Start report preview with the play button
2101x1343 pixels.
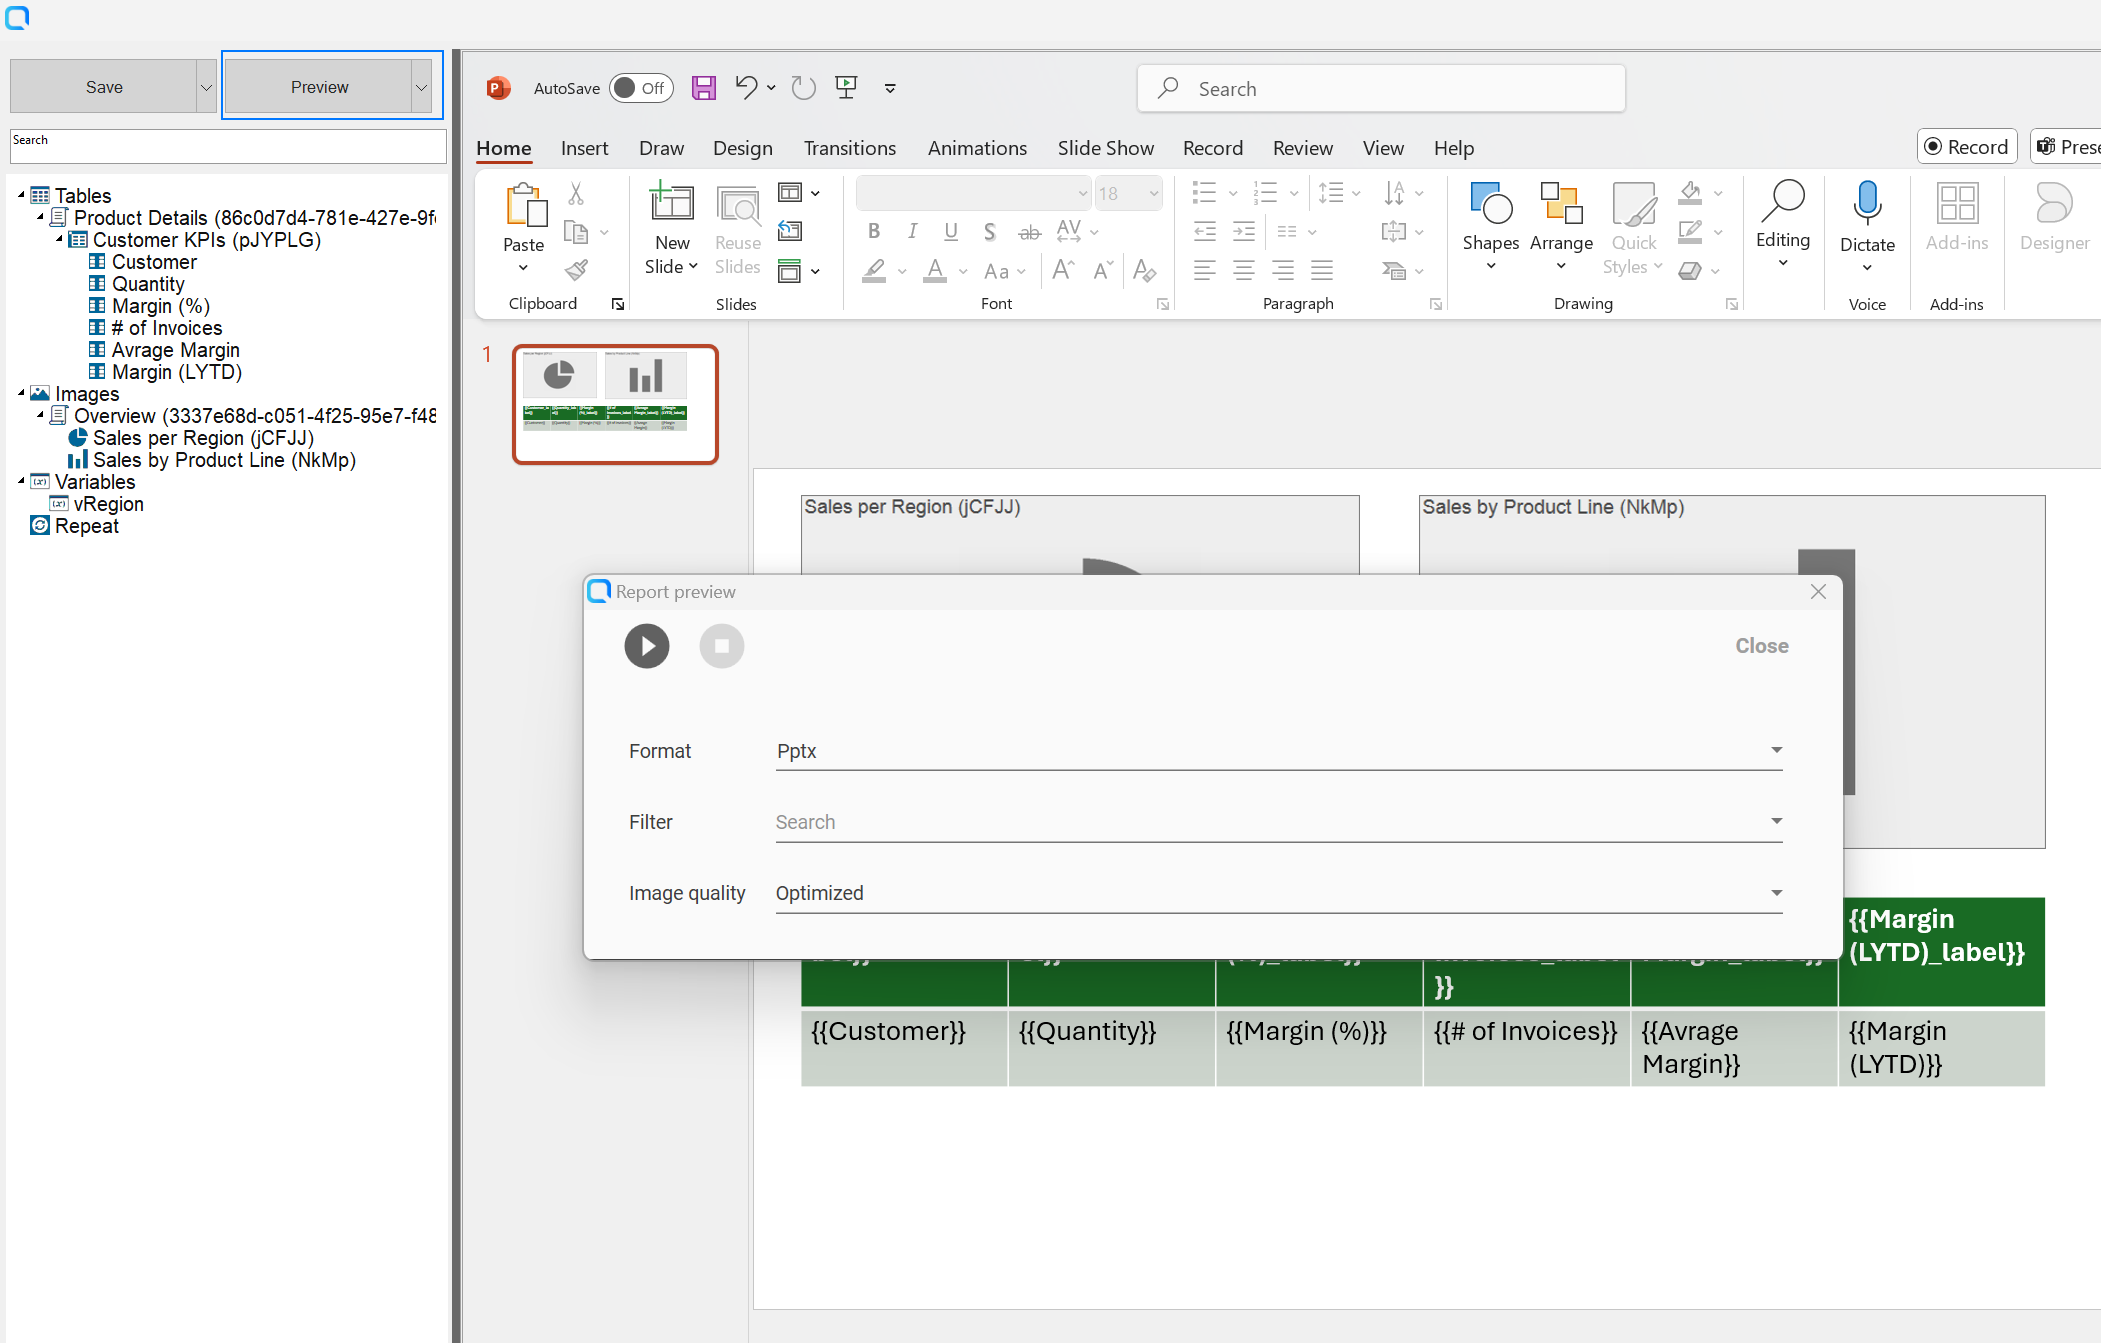647,646
